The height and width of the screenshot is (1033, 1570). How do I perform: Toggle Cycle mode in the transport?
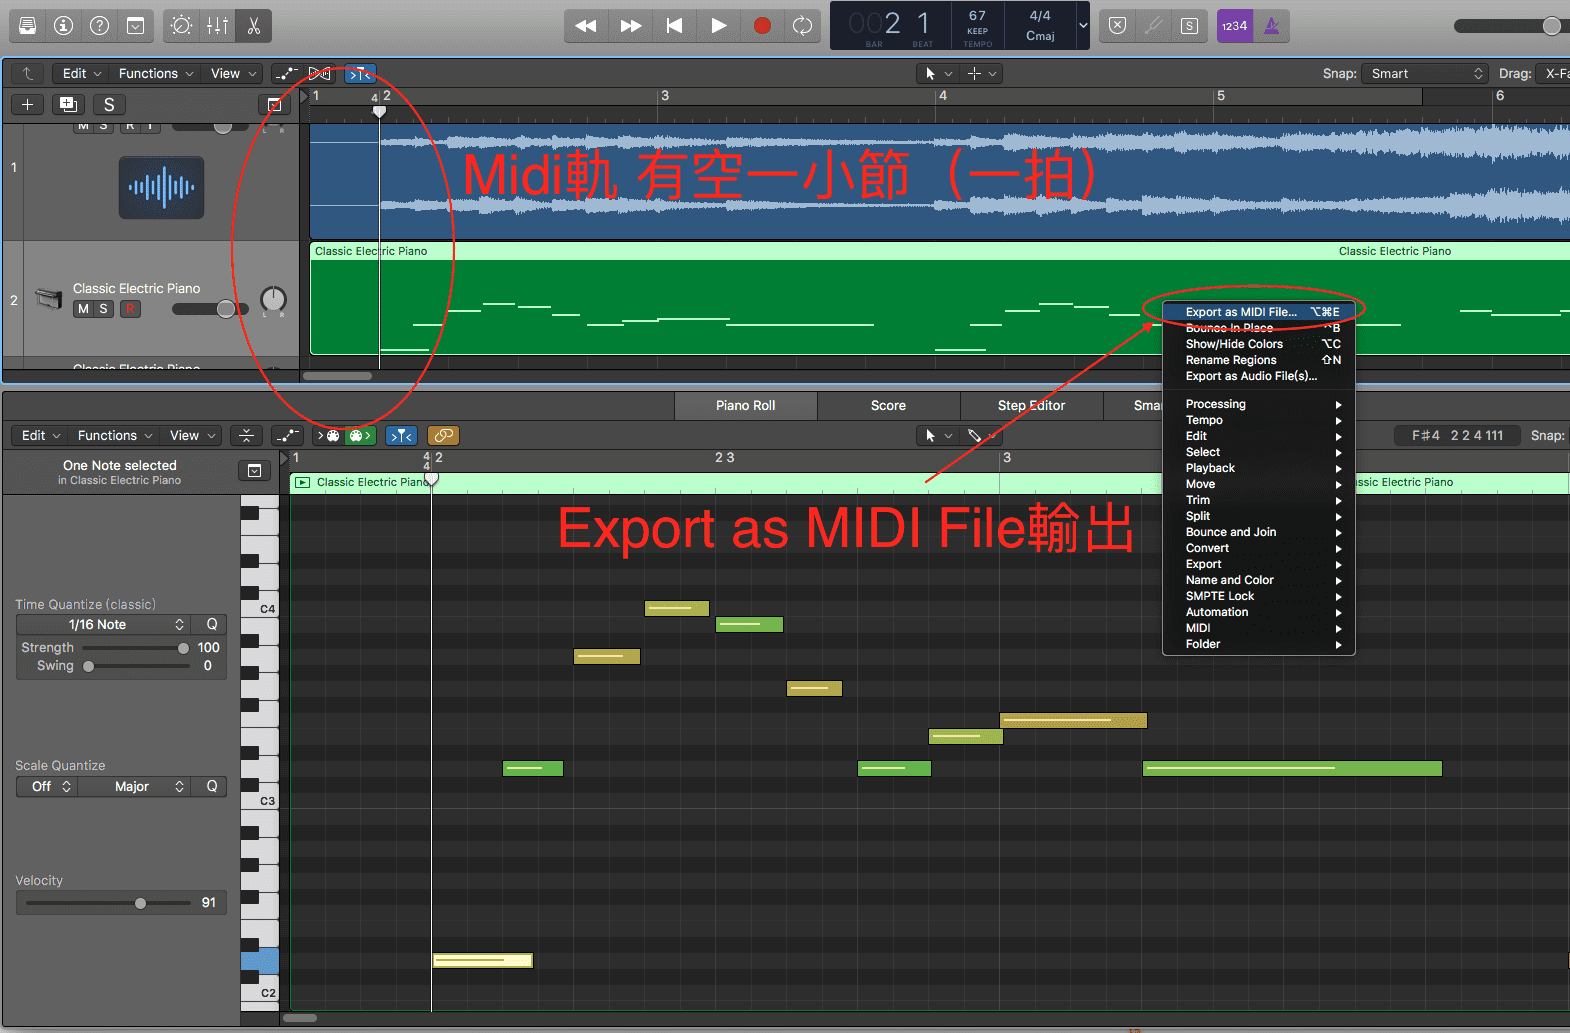point(802,26)
